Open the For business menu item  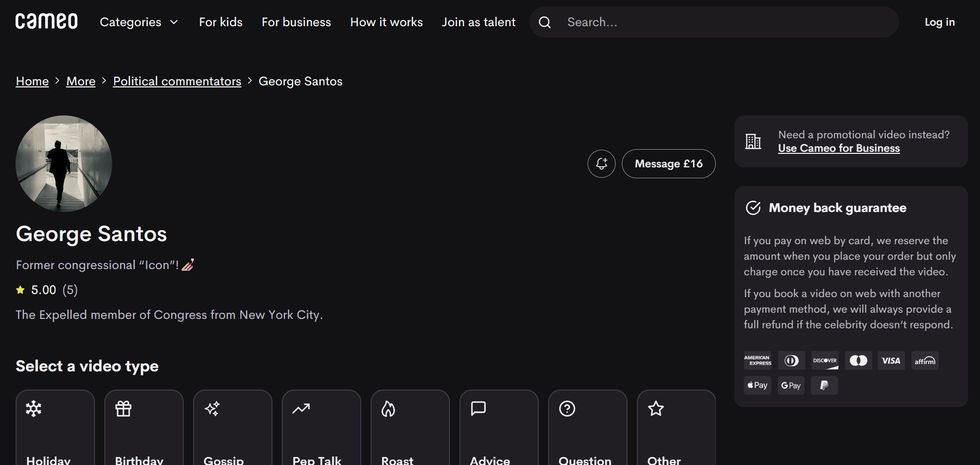(296, 22)
